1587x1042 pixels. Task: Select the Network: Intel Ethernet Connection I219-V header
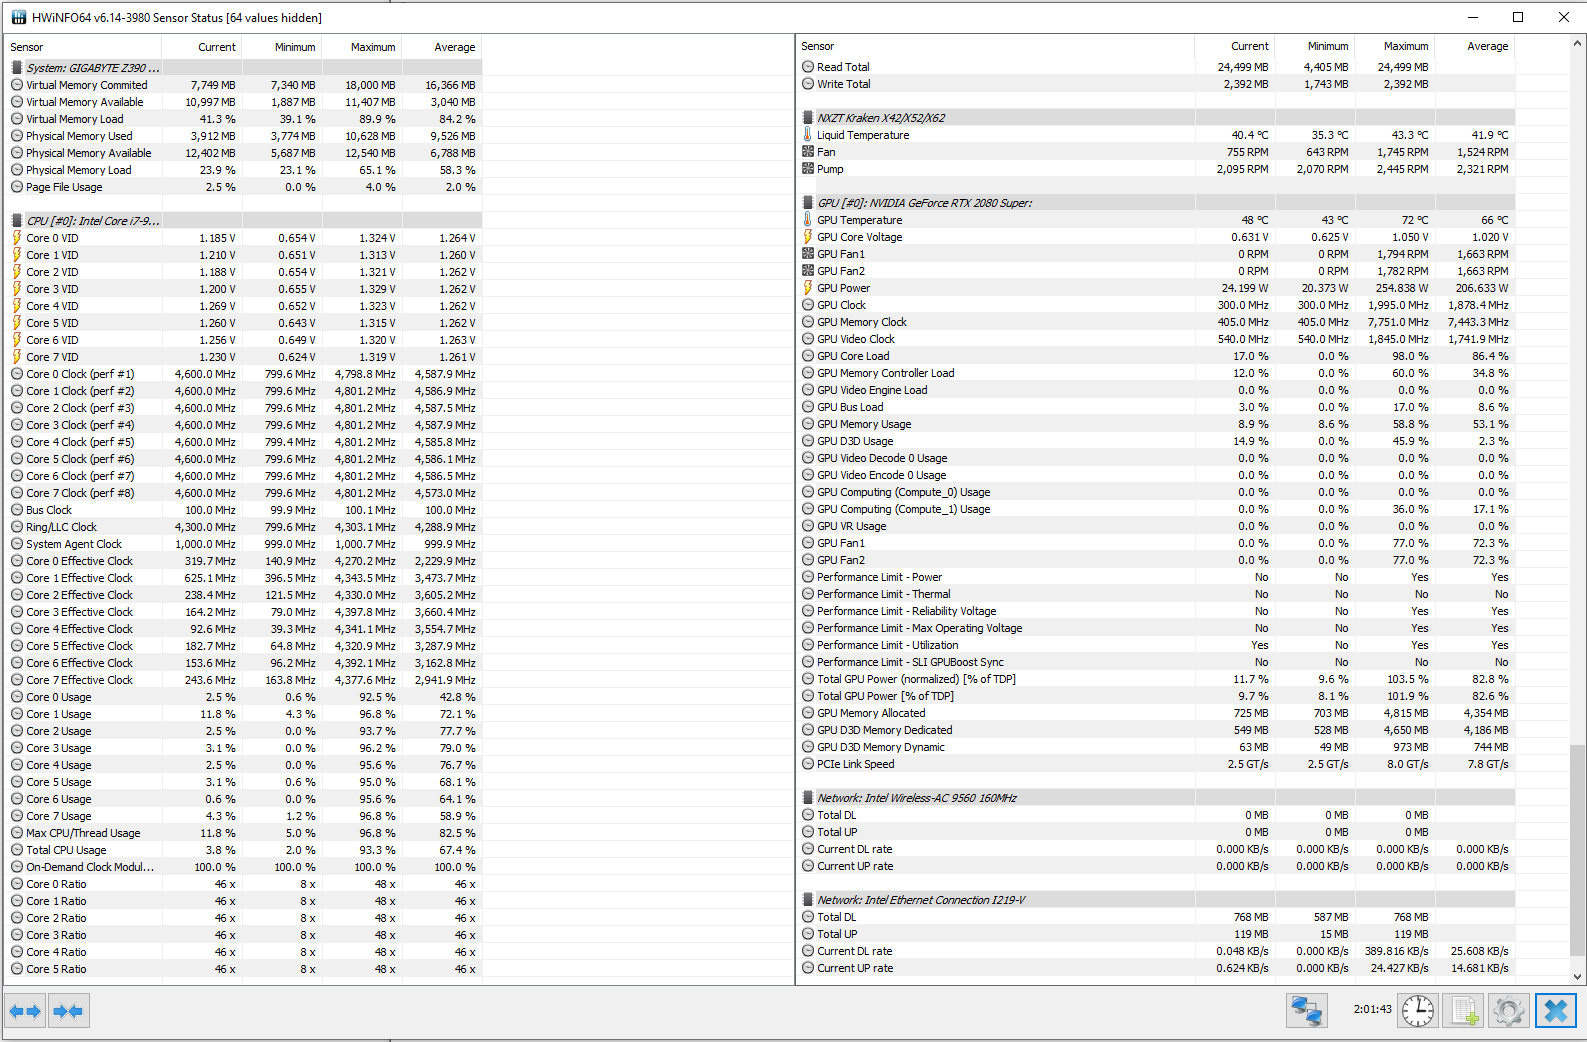[1157, 900]
